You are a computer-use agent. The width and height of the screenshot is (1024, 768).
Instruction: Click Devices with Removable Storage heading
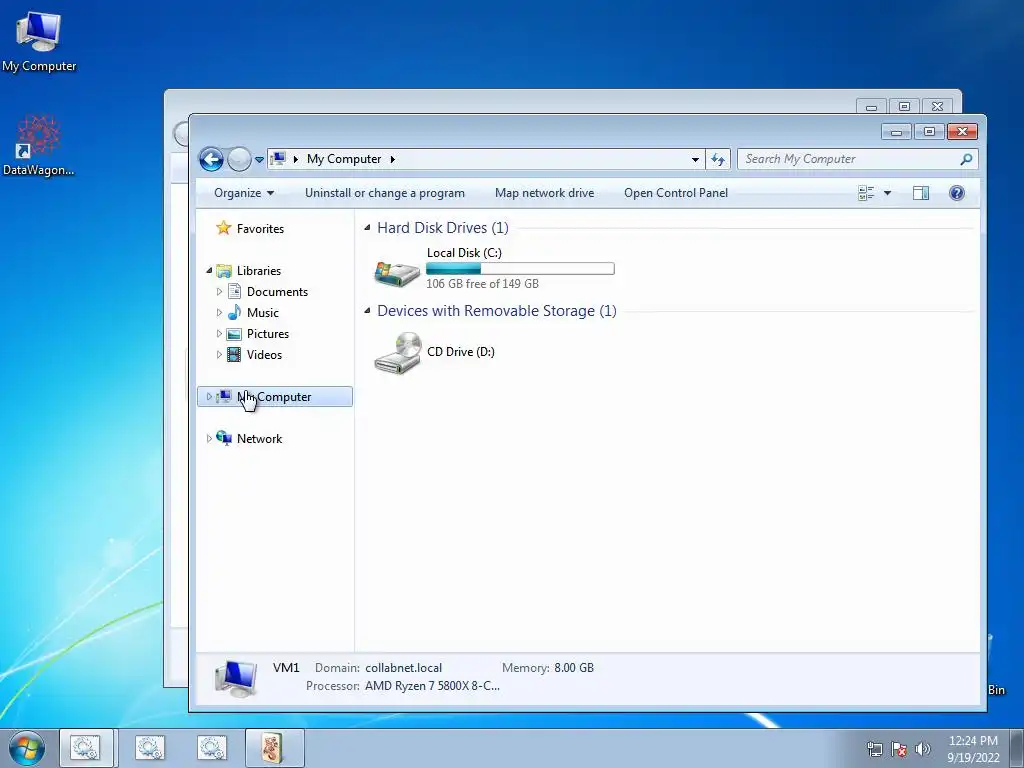coord(496,310)
